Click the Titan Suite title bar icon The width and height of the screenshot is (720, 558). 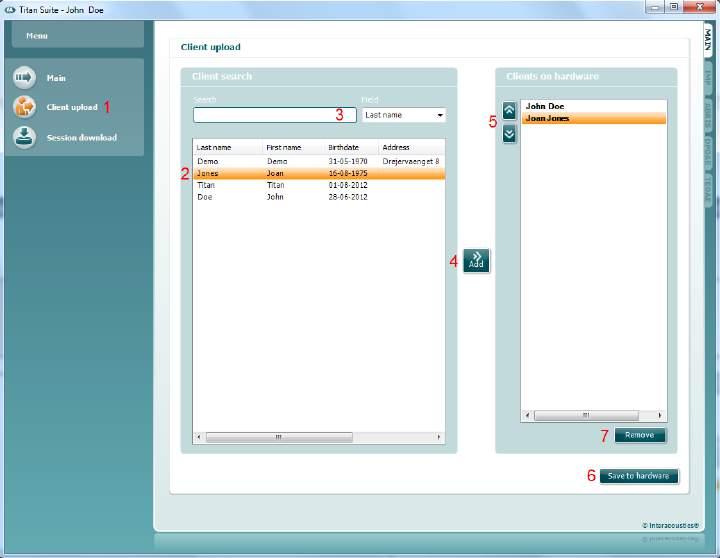[x=10, y=10]
